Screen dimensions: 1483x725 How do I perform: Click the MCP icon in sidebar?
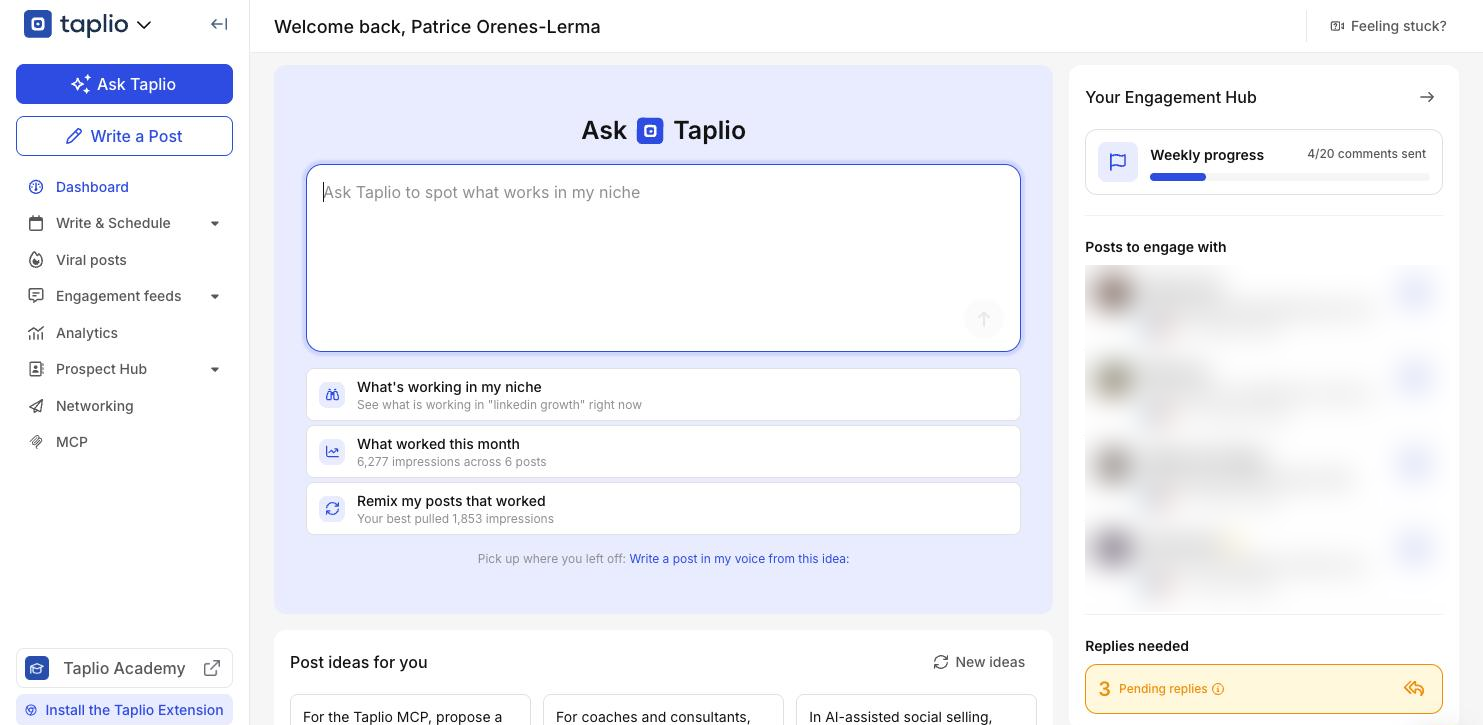pos(36,442)
